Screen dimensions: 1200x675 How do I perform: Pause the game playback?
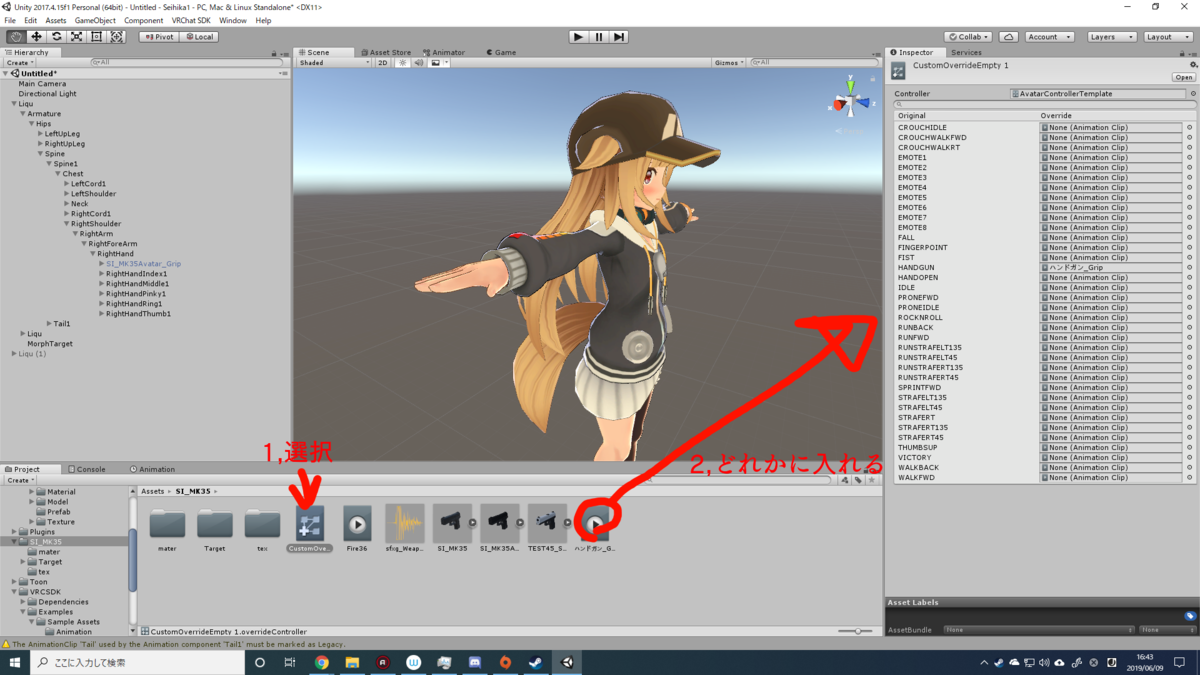click(599, 37)
